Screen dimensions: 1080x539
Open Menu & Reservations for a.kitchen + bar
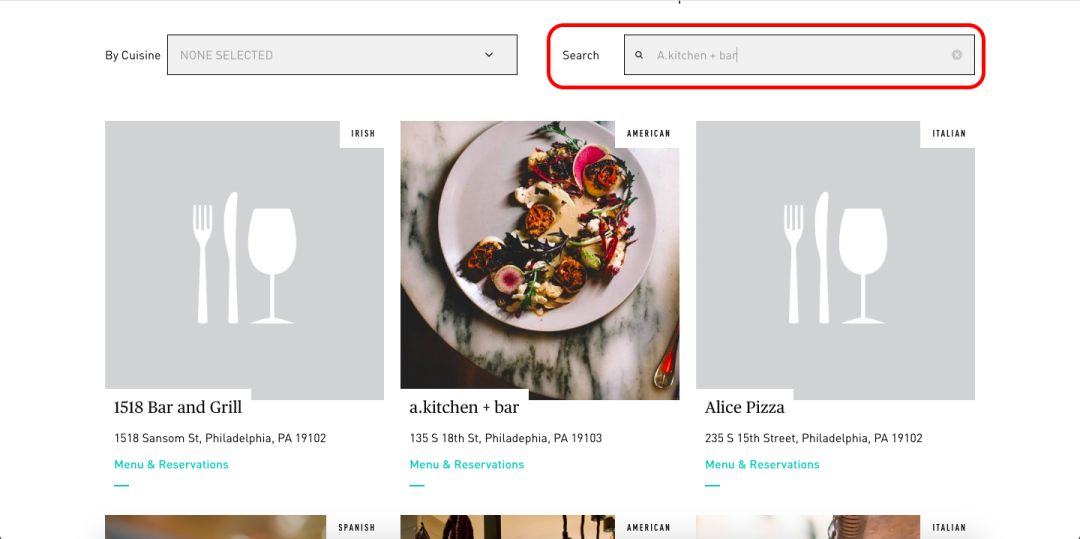tap(467, 465)
